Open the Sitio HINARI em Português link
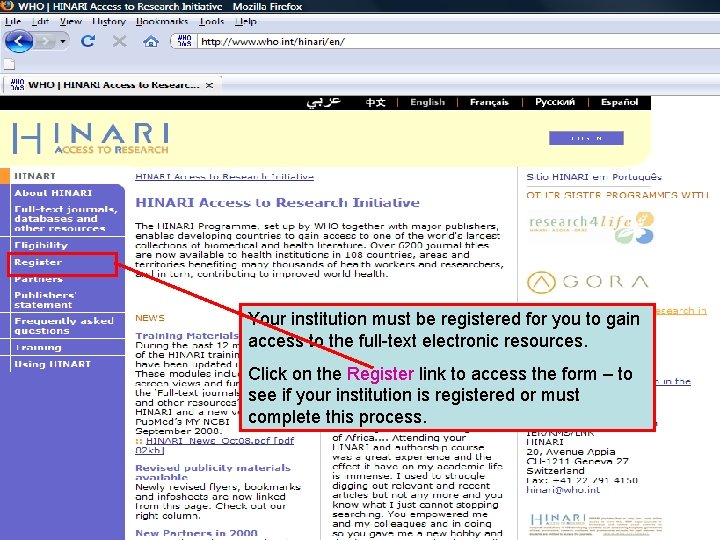The width and height of the screenshot is (720, 540). pos(594,177)
